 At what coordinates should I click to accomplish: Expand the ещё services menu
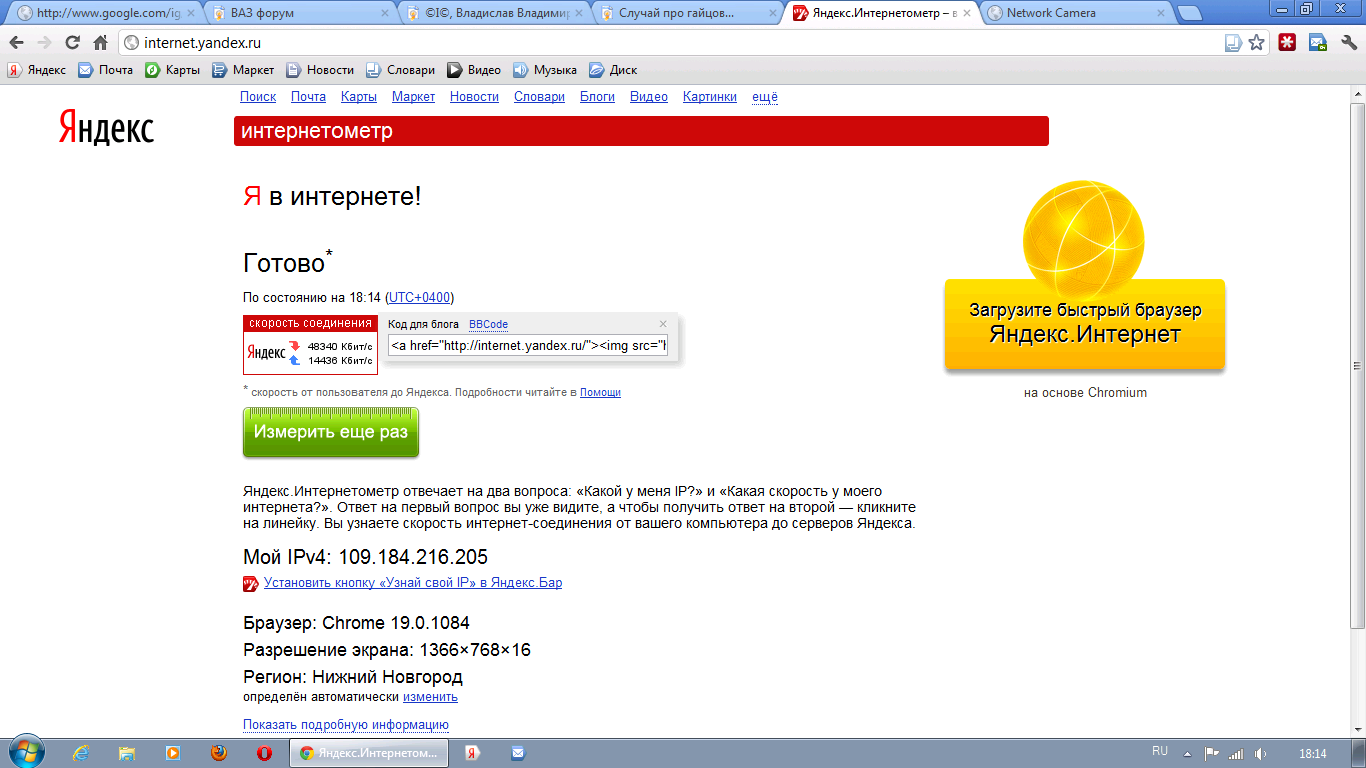[x=765, y=97]
